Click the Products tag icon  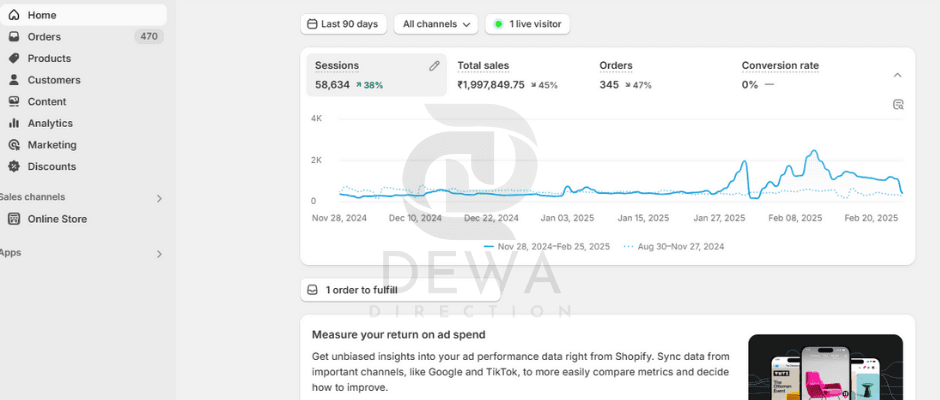[14, 58]
